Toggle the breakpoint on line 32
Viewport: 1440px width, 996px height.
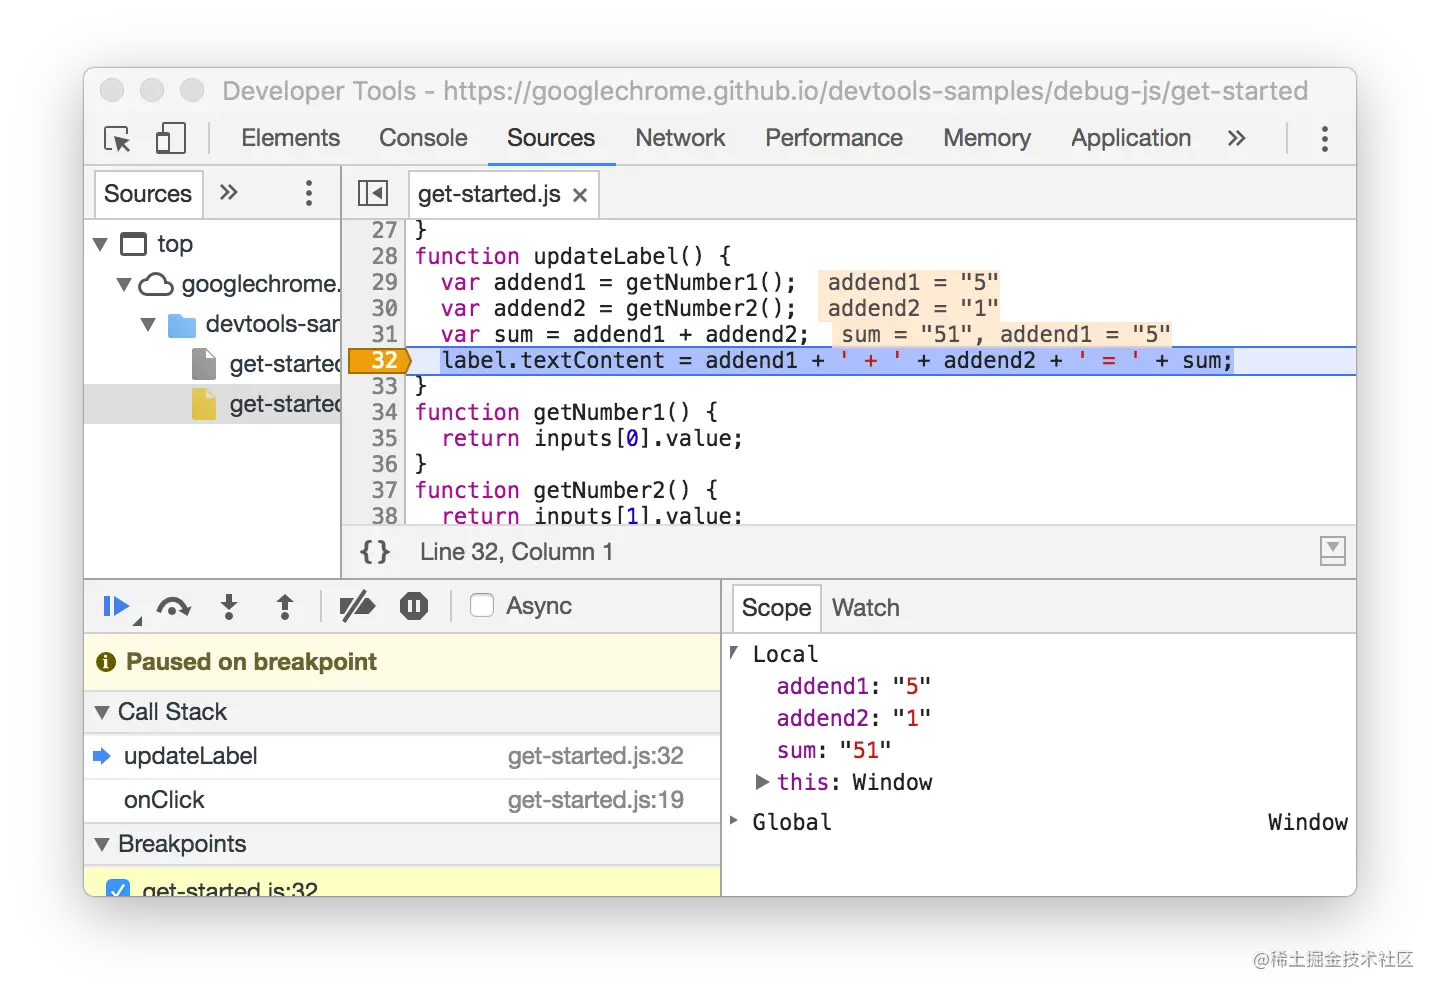click(380, 360)
